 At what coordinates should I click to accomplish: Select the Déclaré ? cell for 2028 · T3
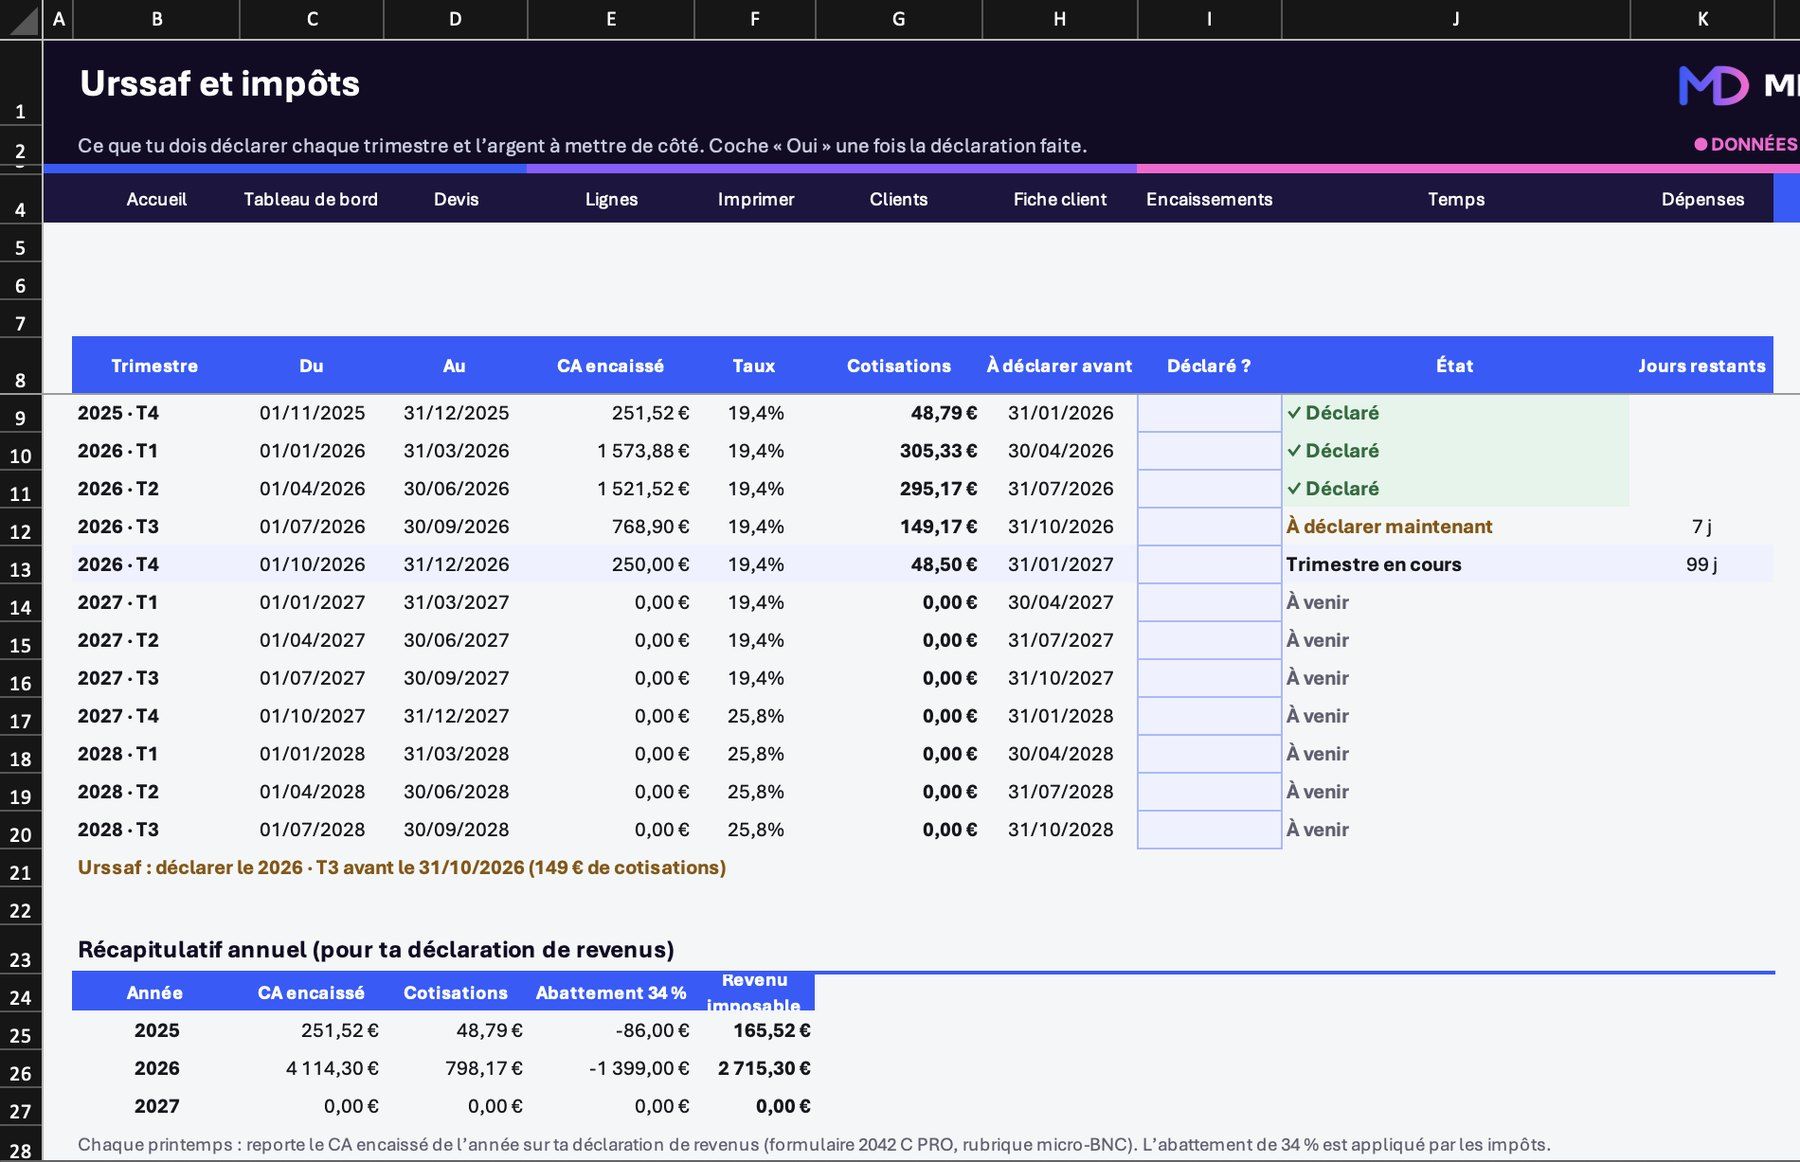click(1209, 830)
